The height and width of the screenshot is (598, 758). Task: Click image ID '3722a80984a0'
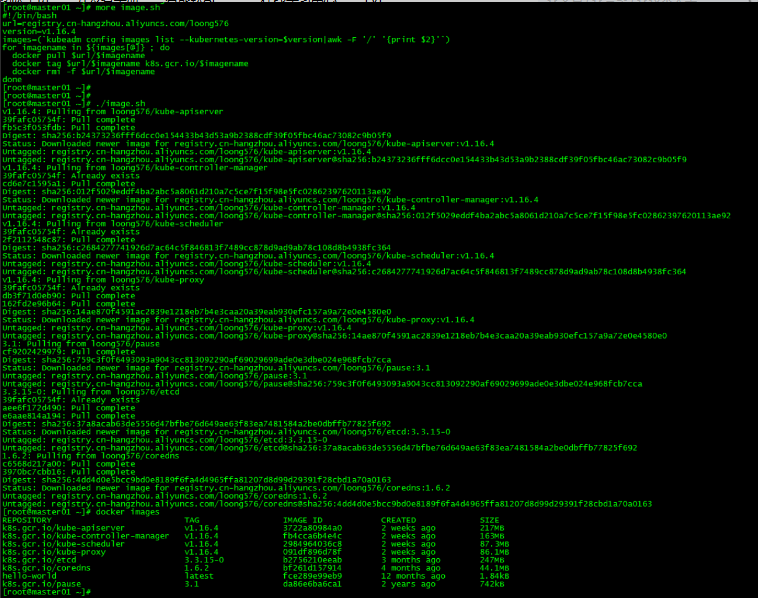(312, 528)
